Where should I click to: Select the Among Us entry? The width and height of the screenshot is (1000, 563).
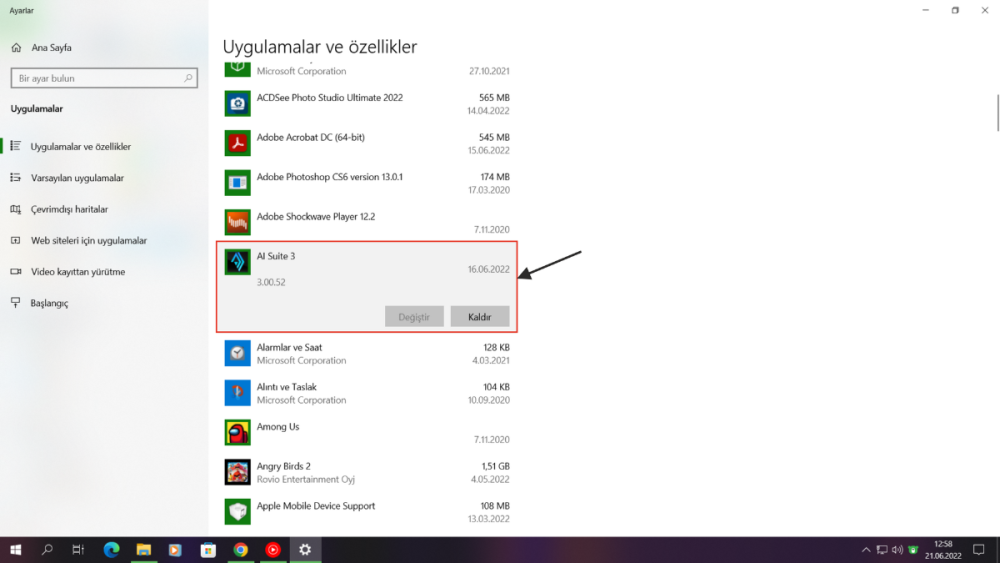click(x=367, y=432)
